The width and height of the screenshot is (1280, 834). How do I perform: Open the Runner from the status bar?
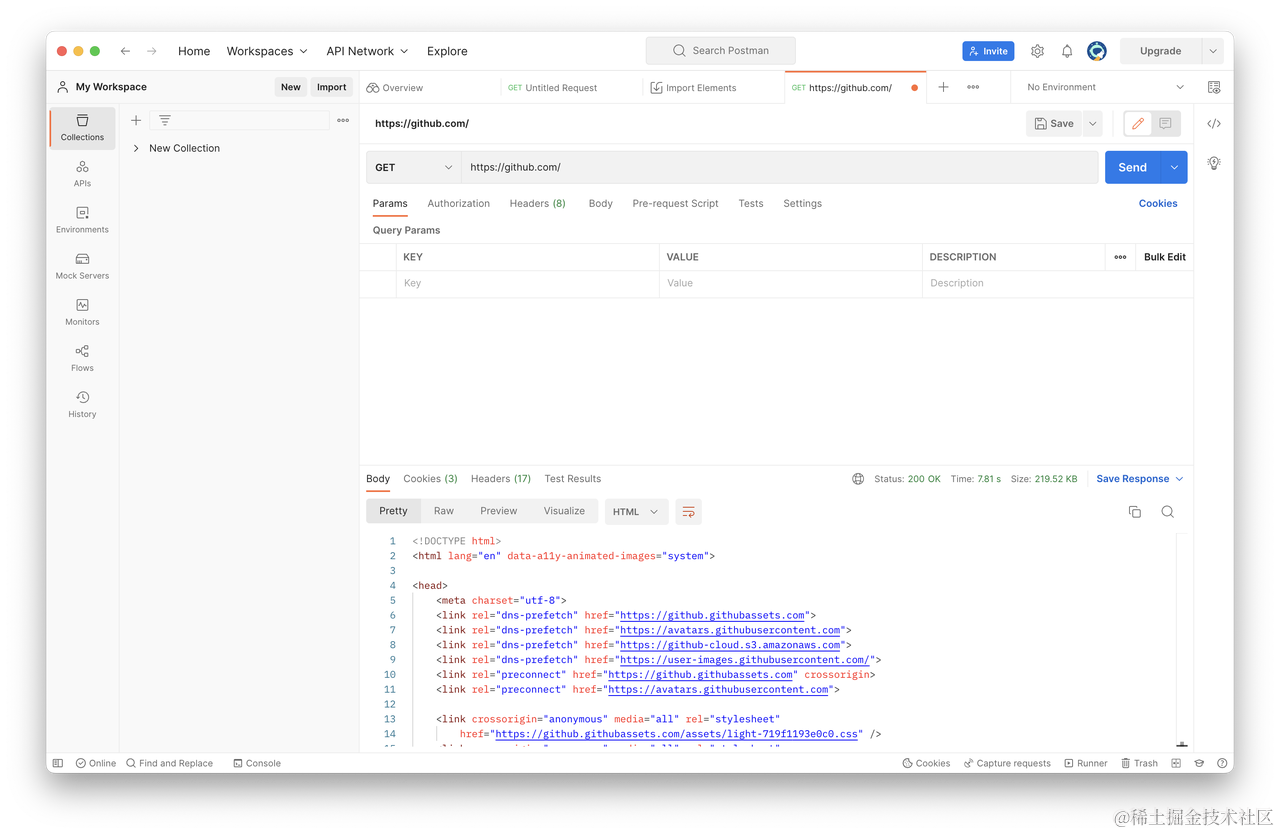point(1086,762)
